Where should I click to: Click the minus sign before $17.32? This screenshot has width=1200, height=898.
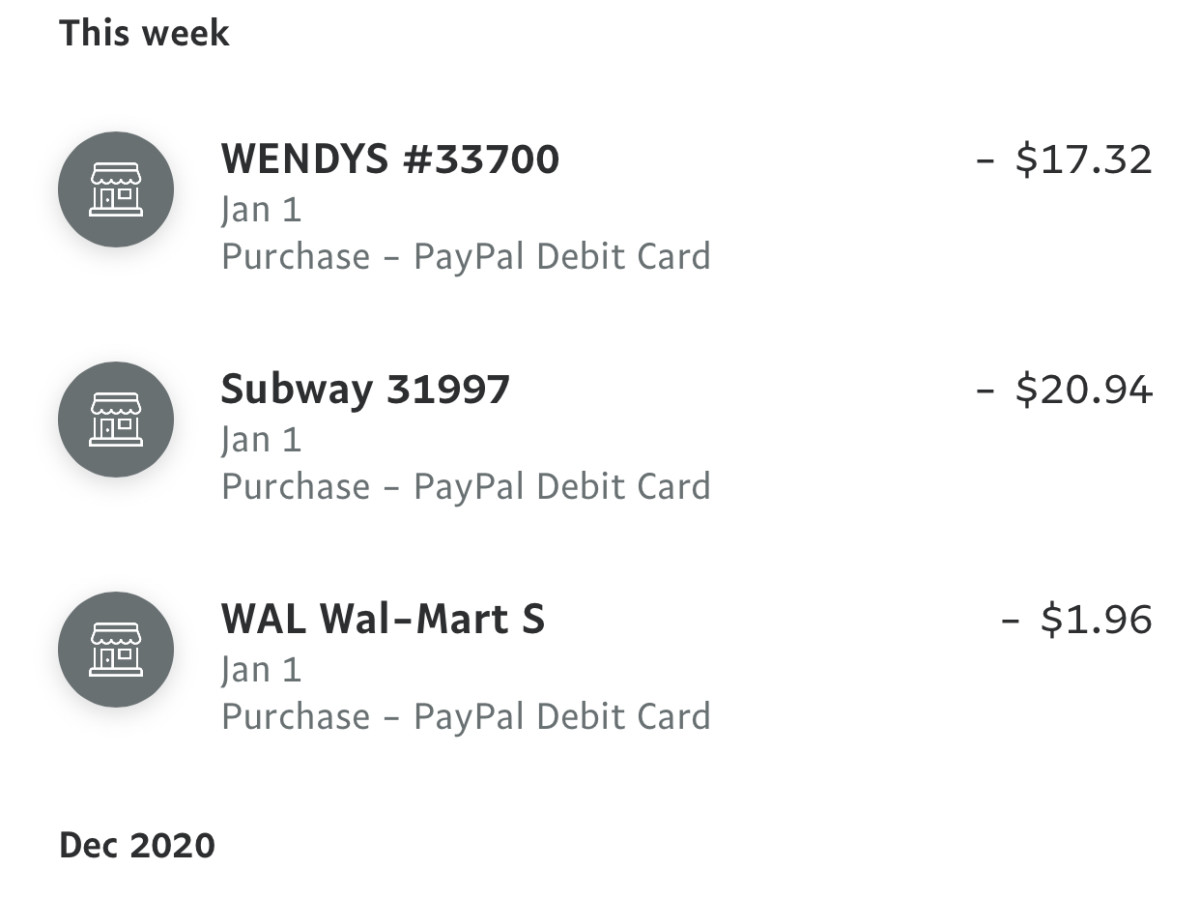coord(987,160)
